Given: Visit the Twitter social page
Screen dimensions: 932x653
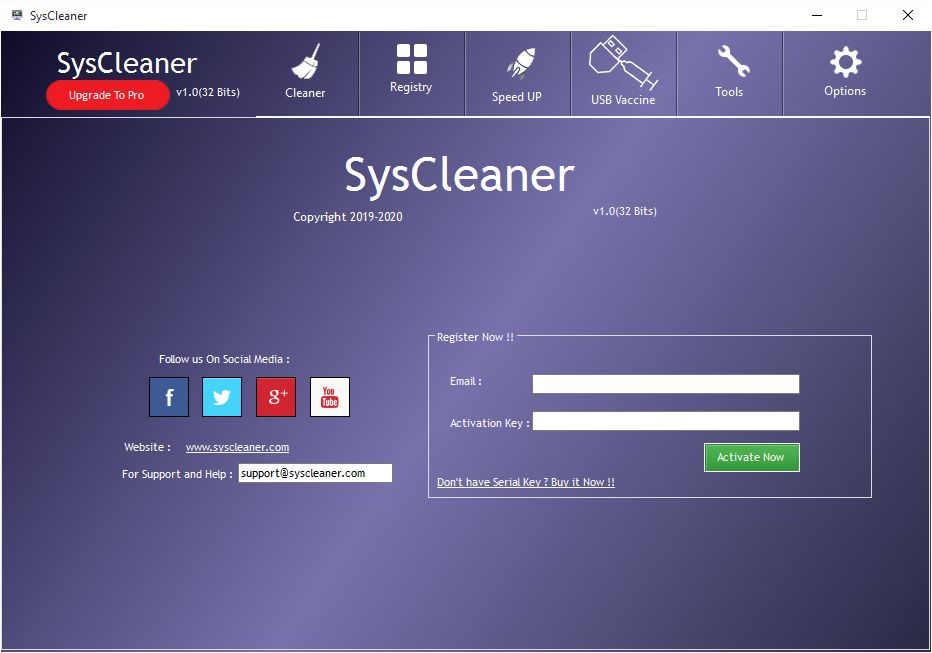Looking at the screenshot, I should point(222,397).
